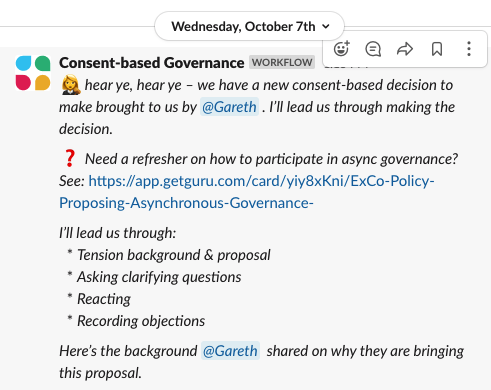
Task: Click the 'Asking clarifying questions' list item
Action: (x=159, y=277)
